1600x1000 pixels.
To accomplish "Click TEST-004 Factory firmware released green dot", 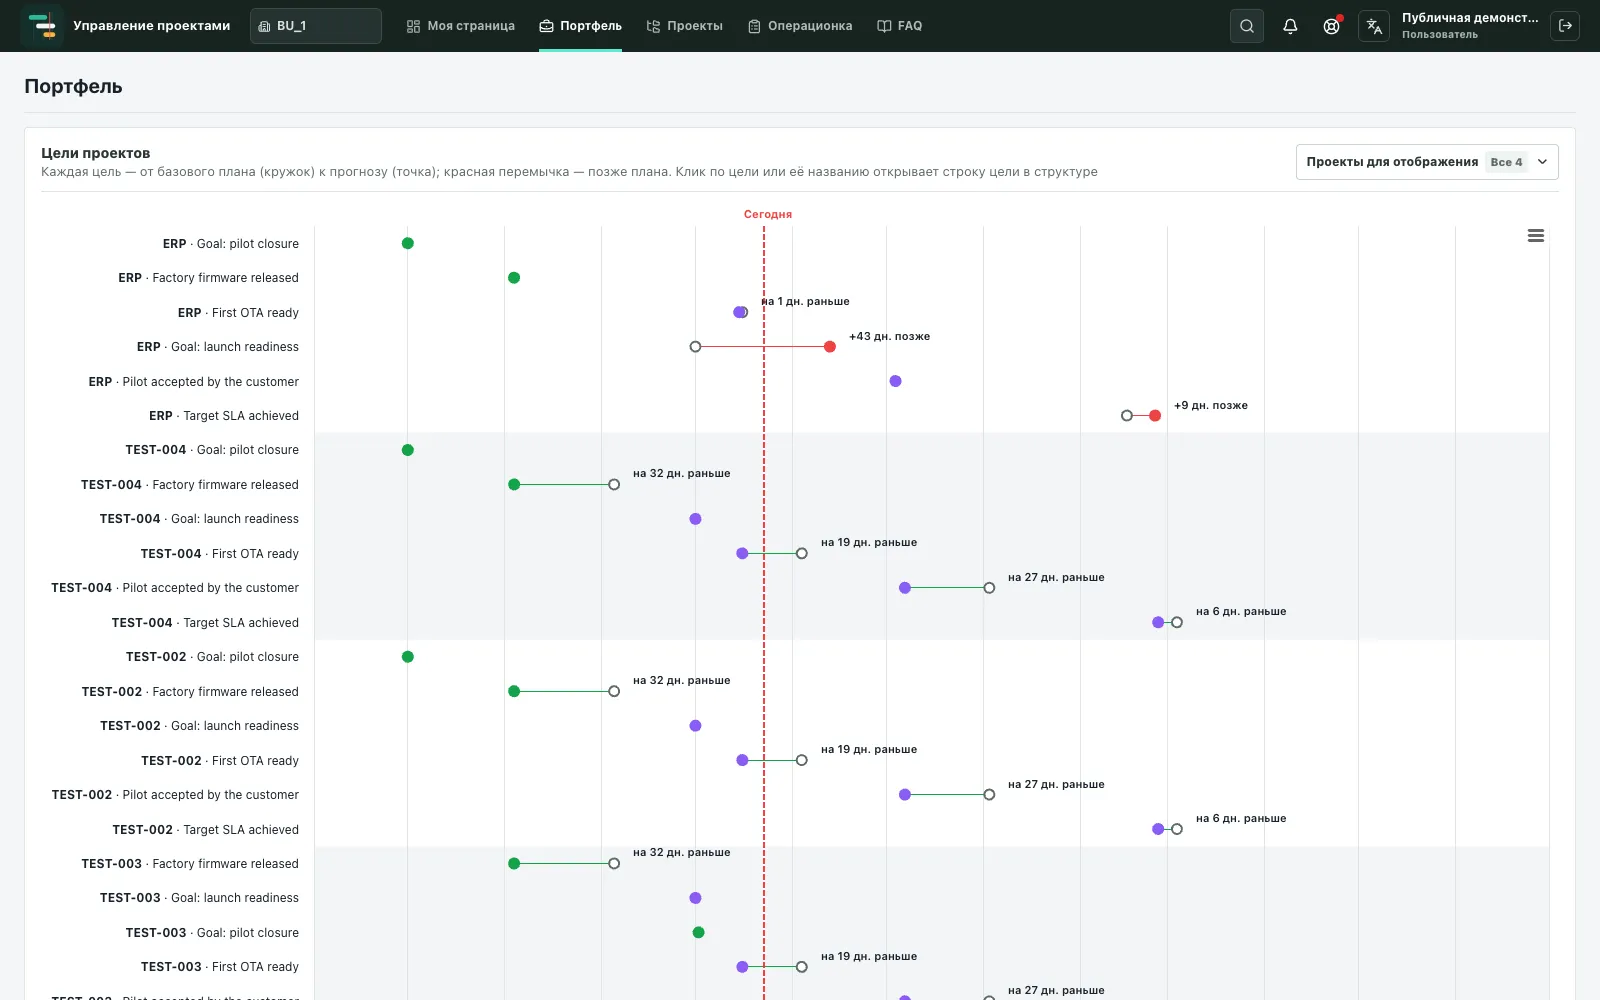I will point(514,485).
